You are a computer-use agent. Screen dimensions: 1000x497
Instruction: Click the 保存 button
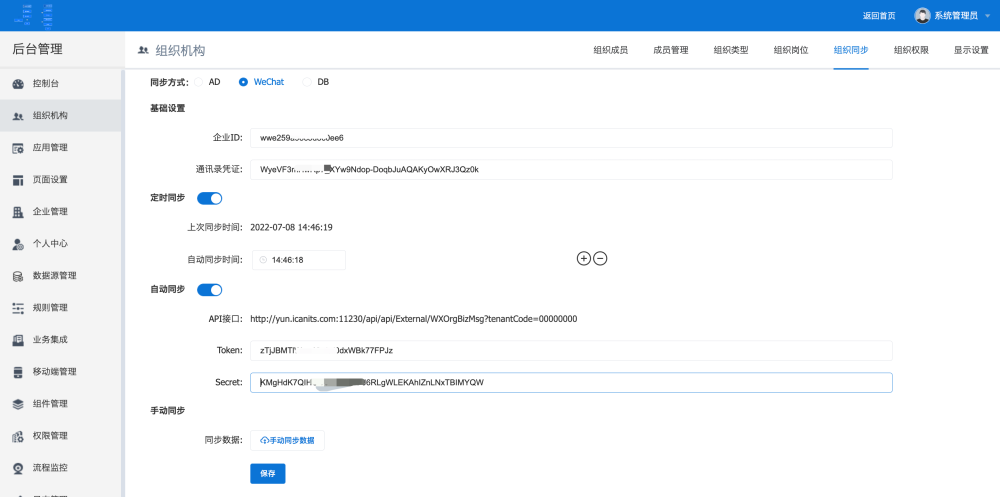[x=267, y=473]
